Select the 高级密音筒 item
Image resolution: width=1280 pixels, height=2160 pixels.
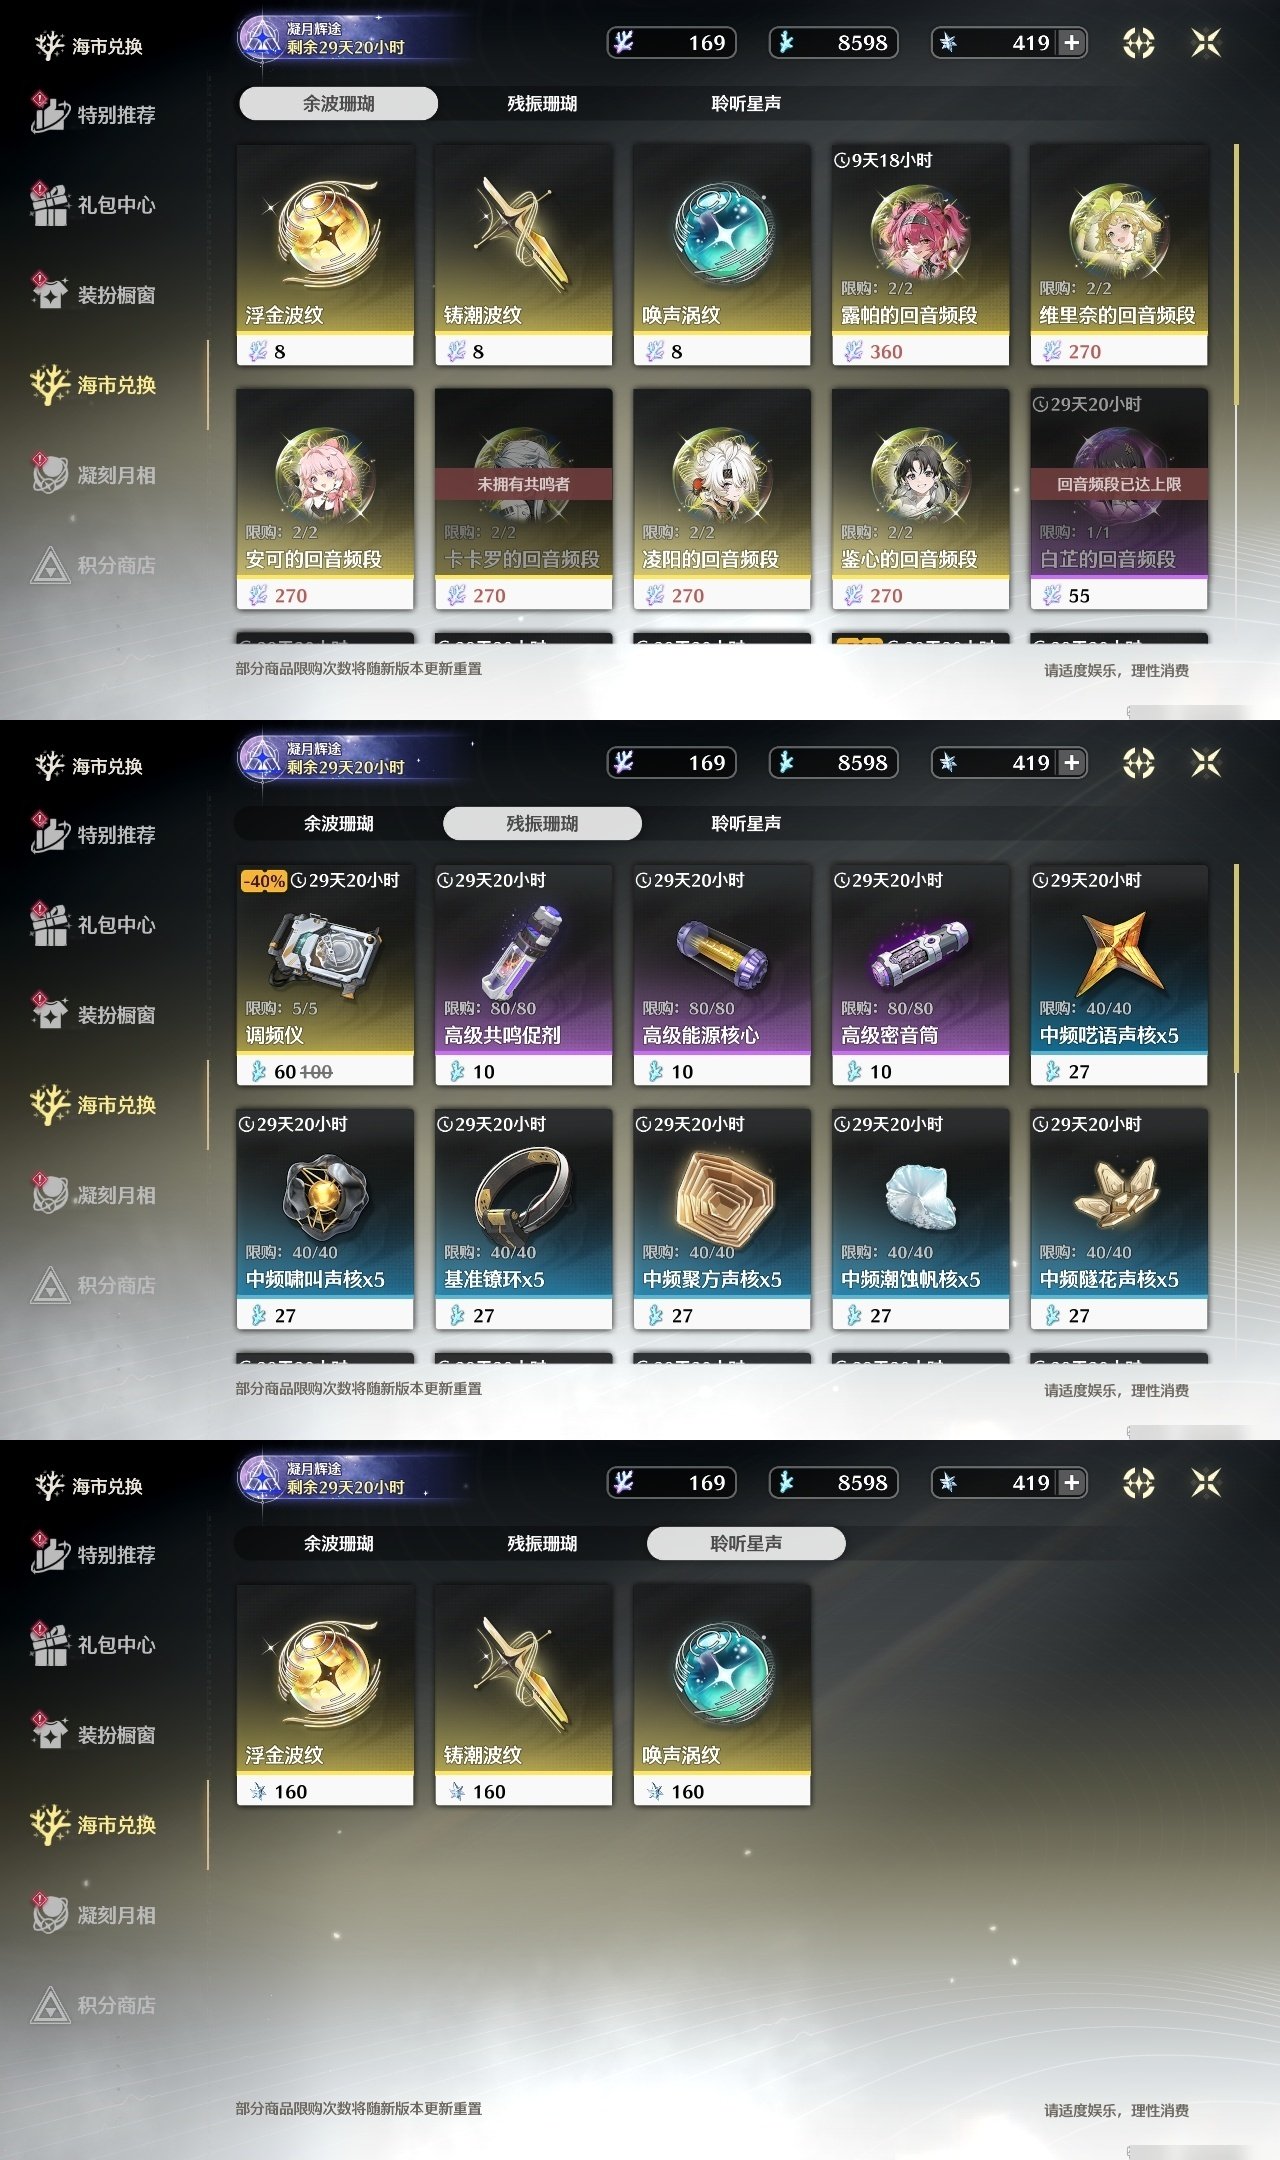920,975
